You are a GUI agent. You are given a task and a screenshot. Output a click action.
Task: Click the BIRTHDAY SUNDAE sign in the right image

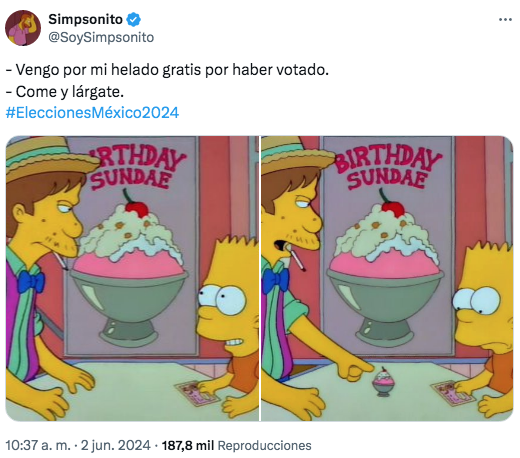[388, 168]
